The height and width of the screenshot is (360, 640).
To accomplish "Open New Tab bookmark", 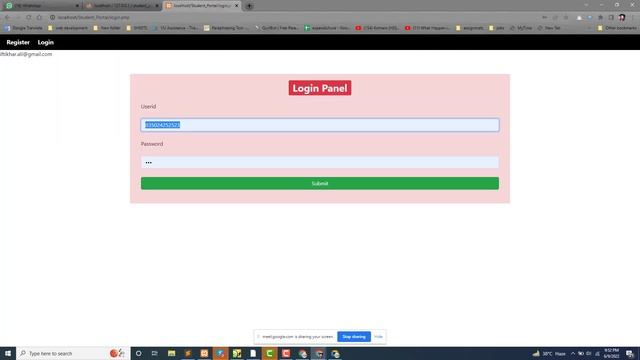I will point(549,28).
